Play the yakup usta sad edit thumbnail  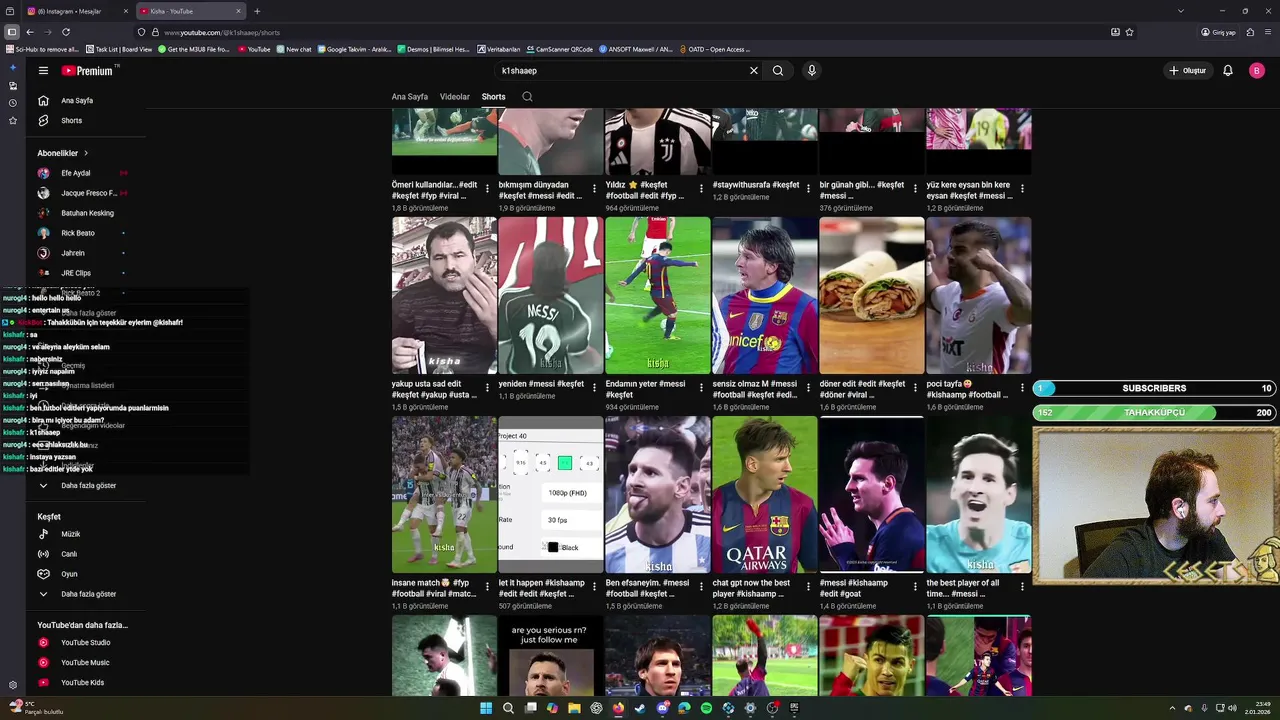pos(444,295)
